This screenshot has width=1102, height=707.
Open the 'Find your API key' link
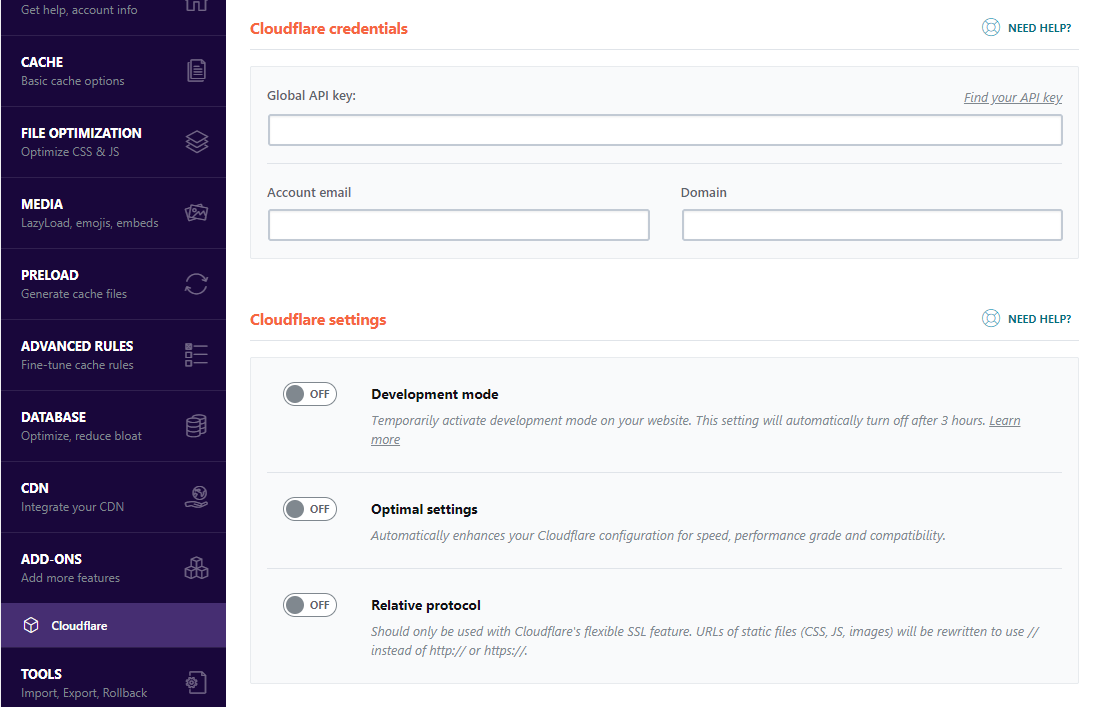click(1013, 98)
